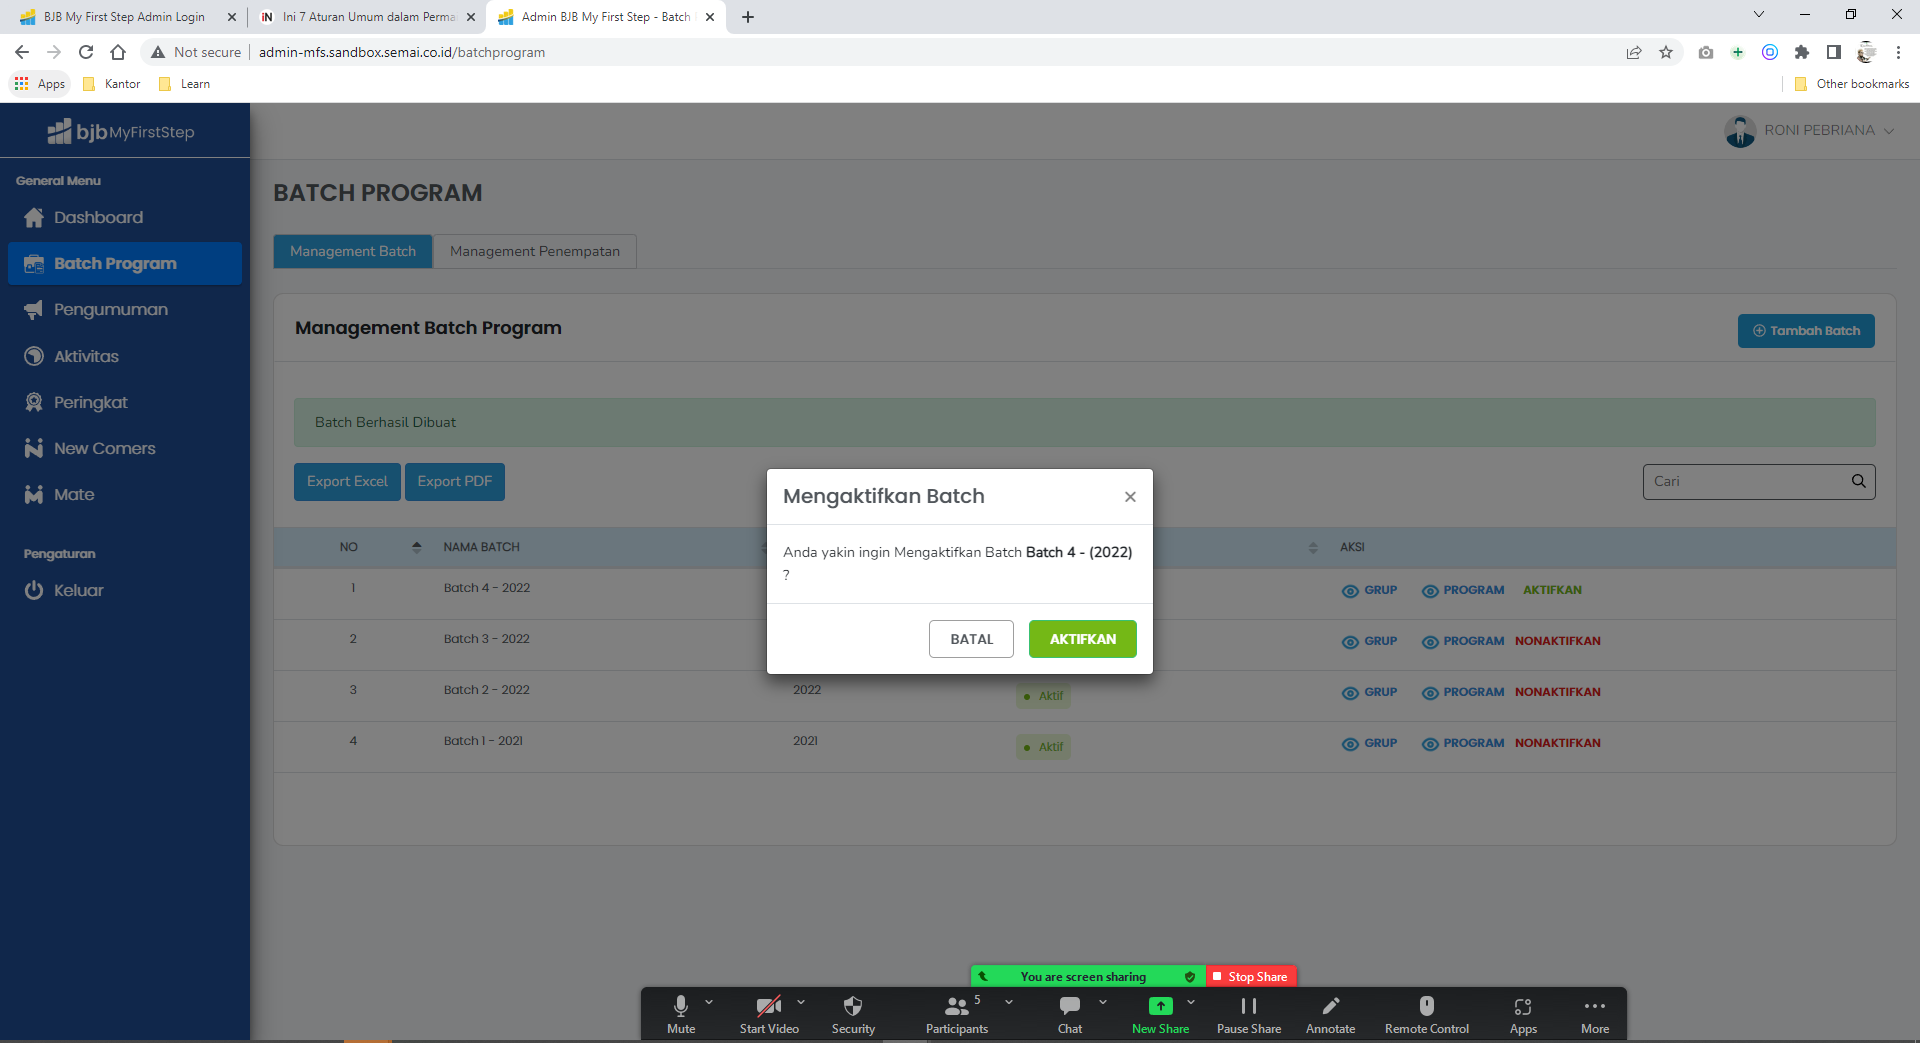The height and width of the screenshot is (1043, 1920).
Task: Go to Pengumuman in the sidebar
Action: 125,310
